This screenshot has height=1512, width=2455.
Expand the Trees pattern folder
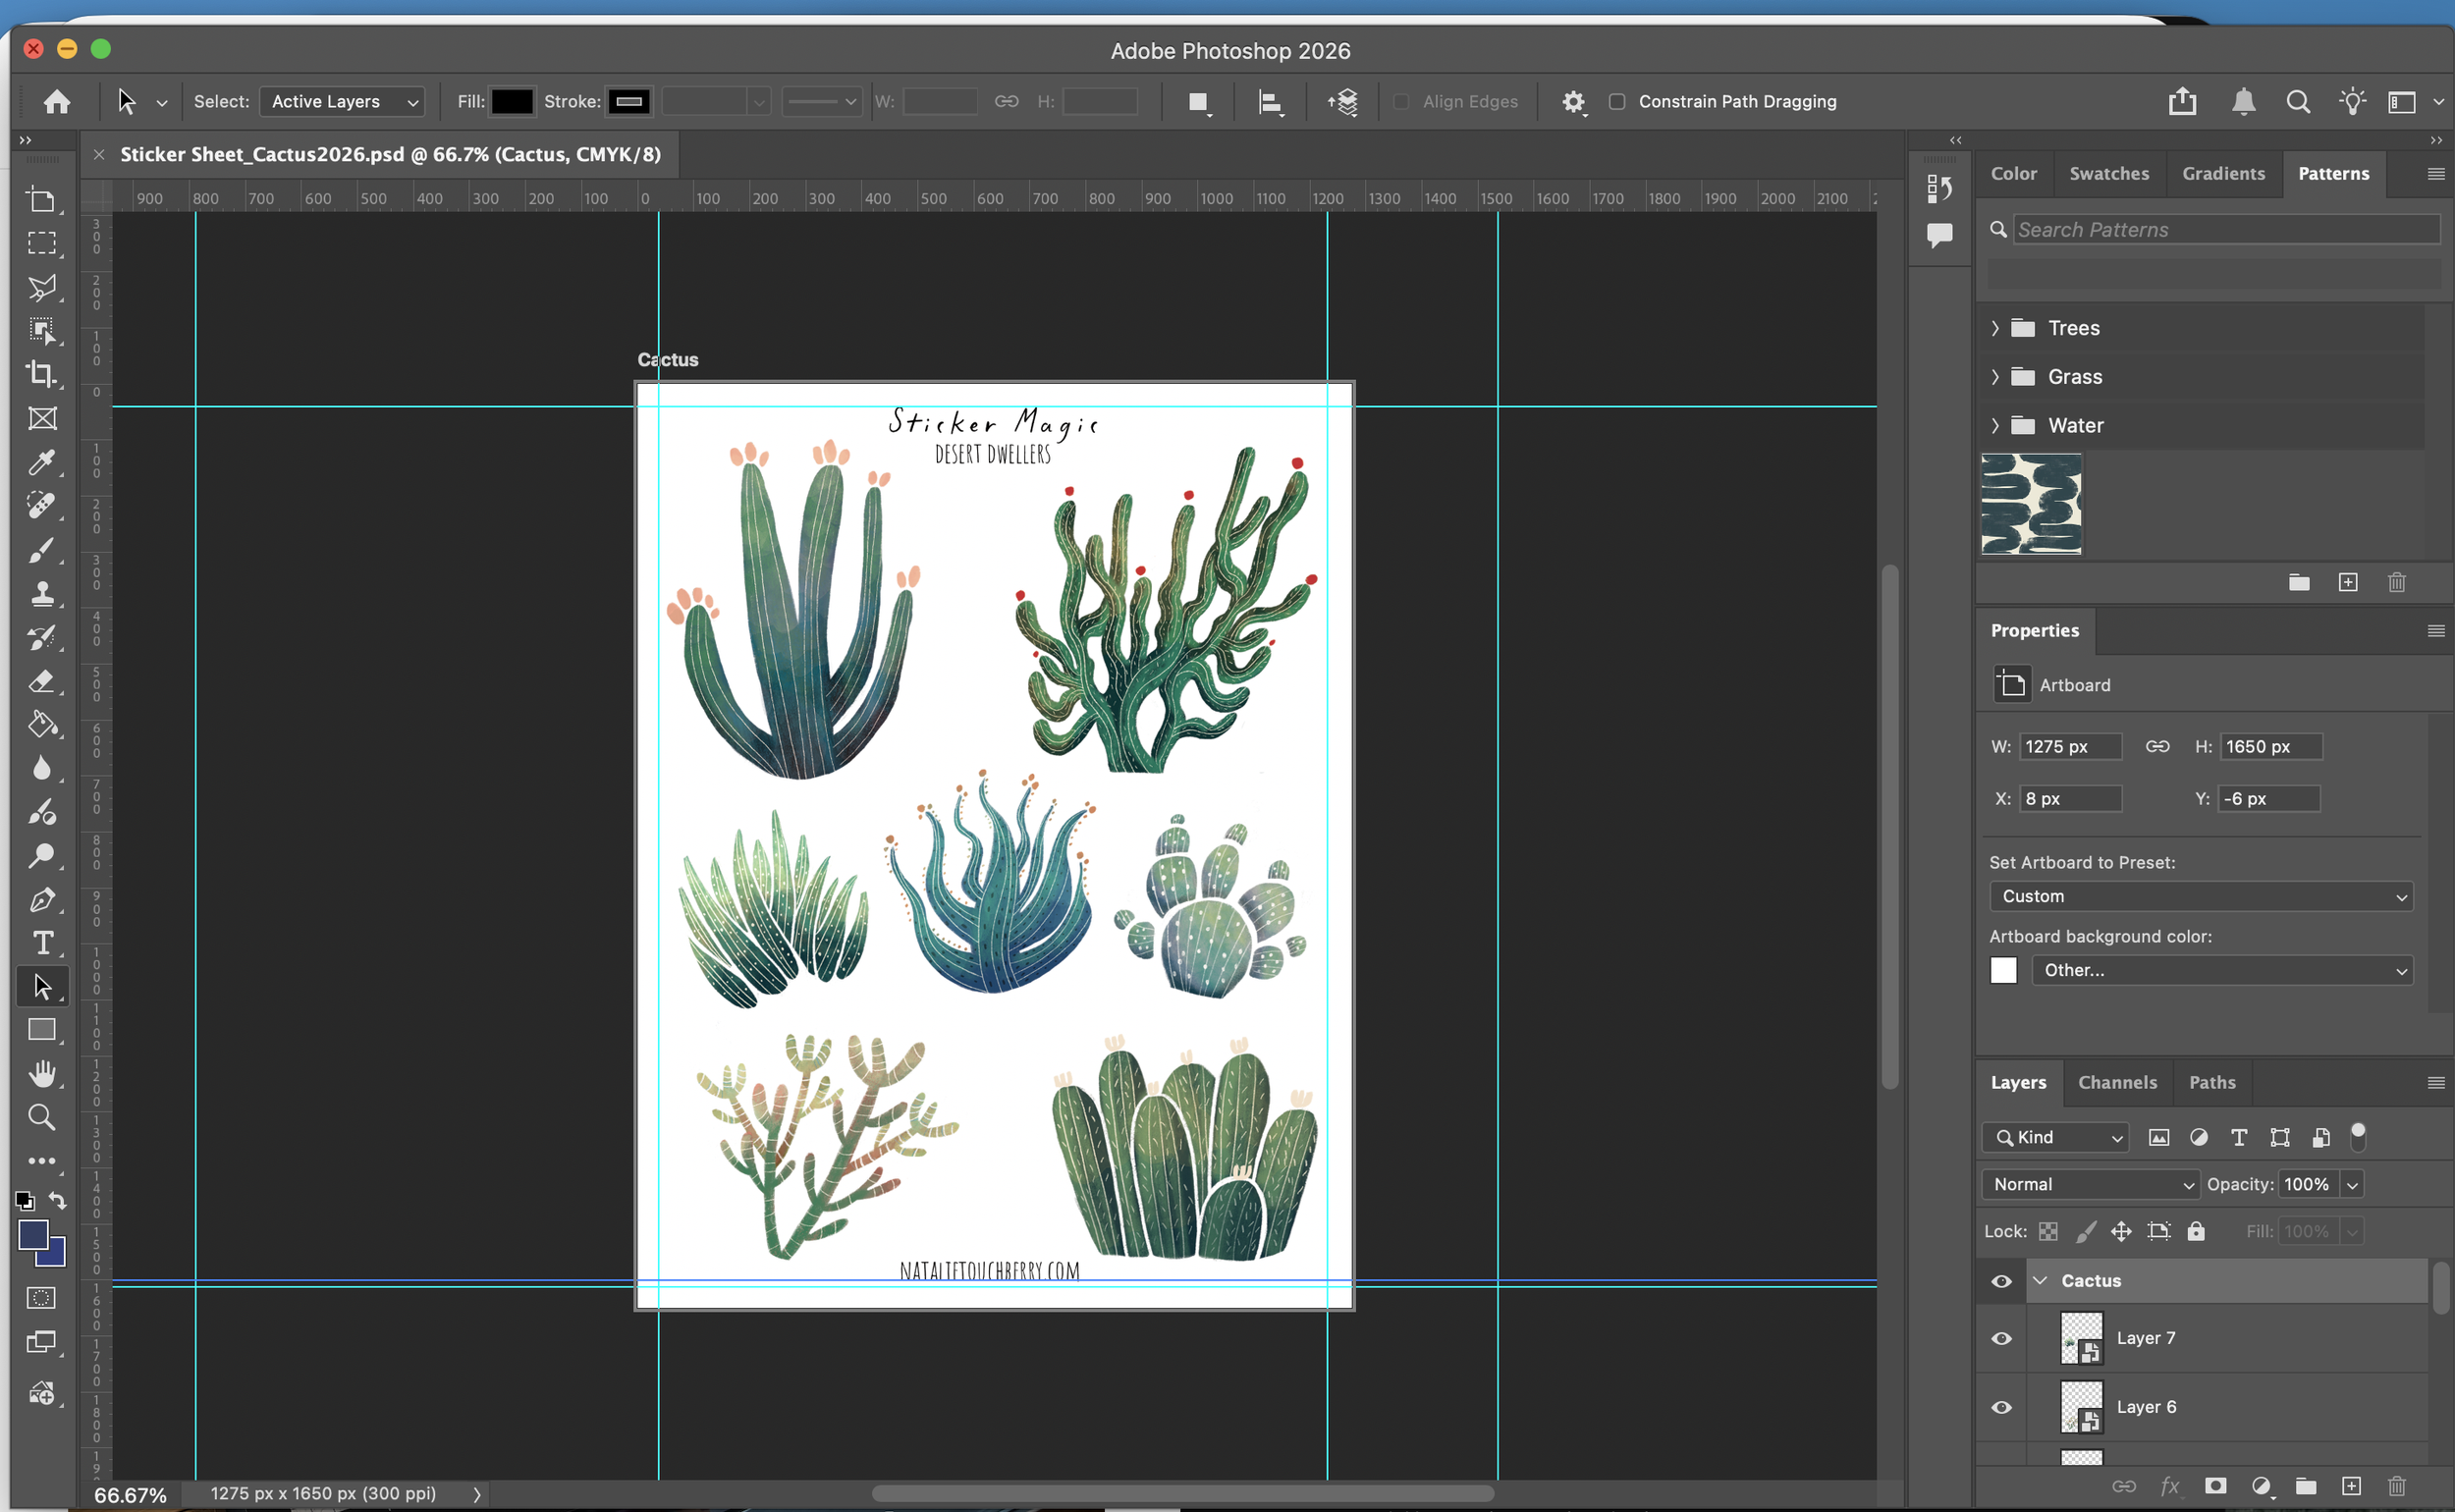point(1995,328)
